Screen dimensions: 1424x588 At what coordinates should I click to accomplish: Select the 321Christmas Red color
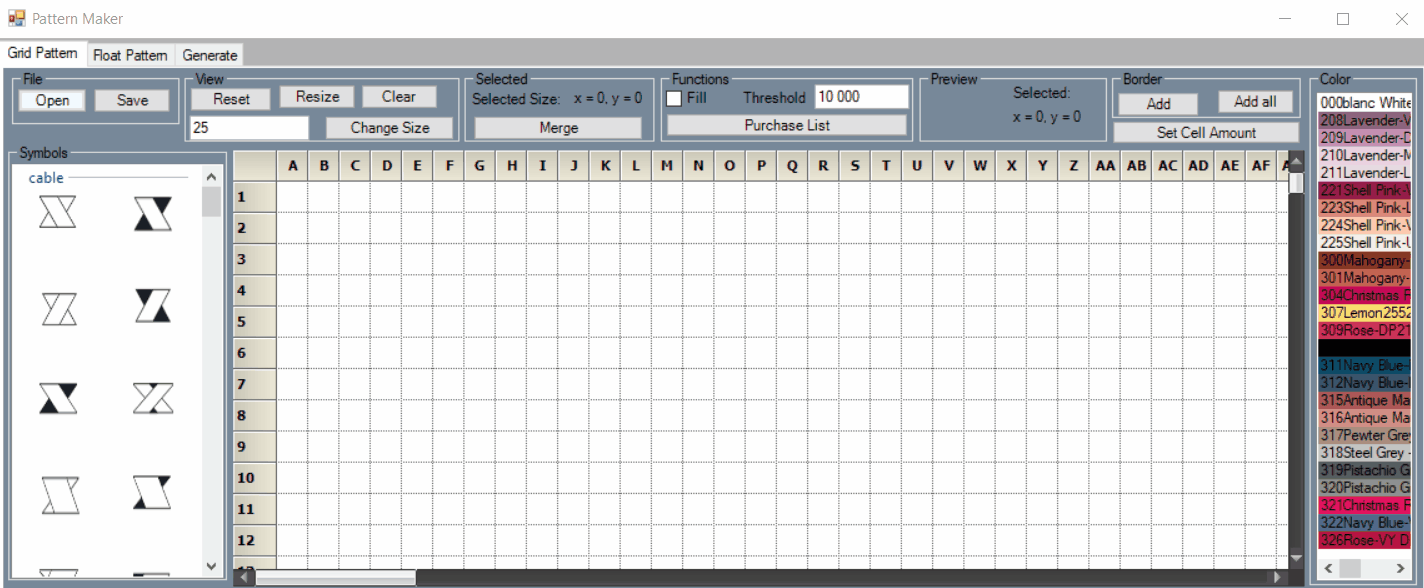(x=1364, y=505)
